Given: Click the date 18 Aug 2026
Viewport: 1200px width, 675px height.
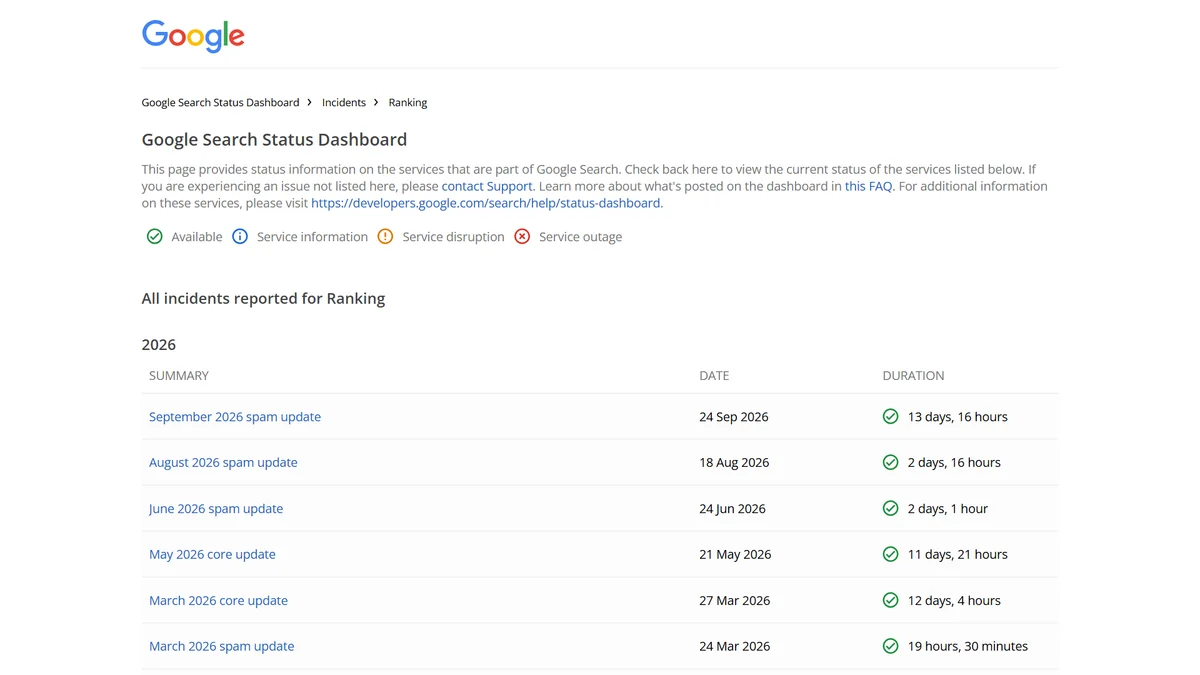Looking at the screenshot, I should coord(734,463).
